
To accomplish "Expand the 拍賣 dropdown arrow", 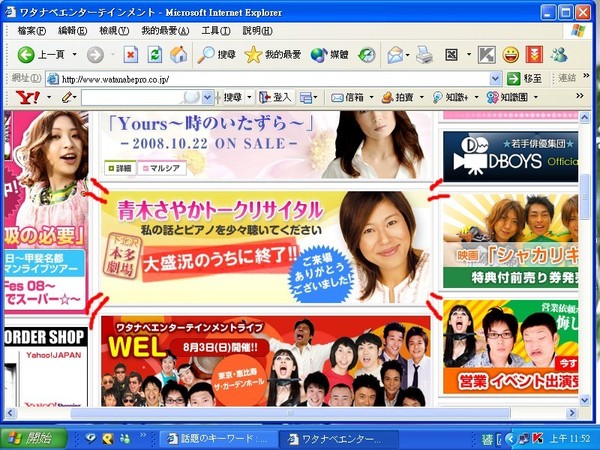I will click(422, 98).
